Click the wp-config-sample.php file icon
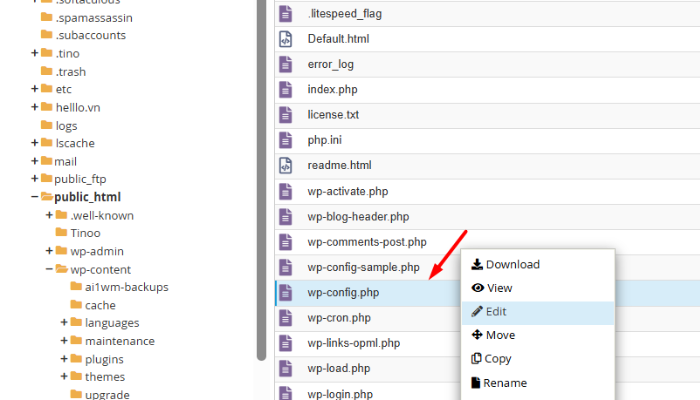The height and width of the screenshot is (400, 700). click(286, 267)
